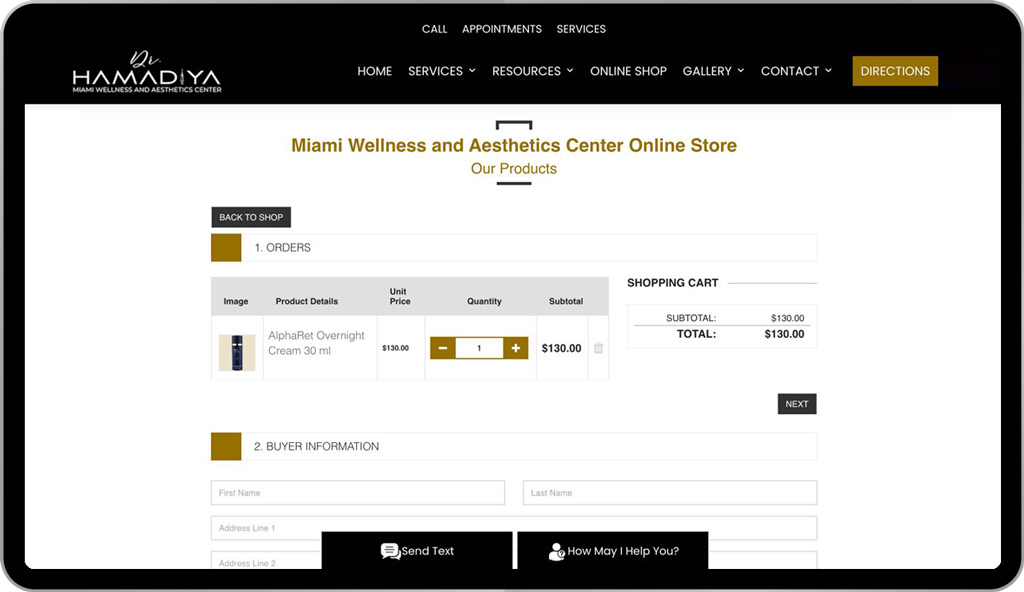1024x592 pixels.
Task: Click the Our Products subtitle
Action: point(514,169)
